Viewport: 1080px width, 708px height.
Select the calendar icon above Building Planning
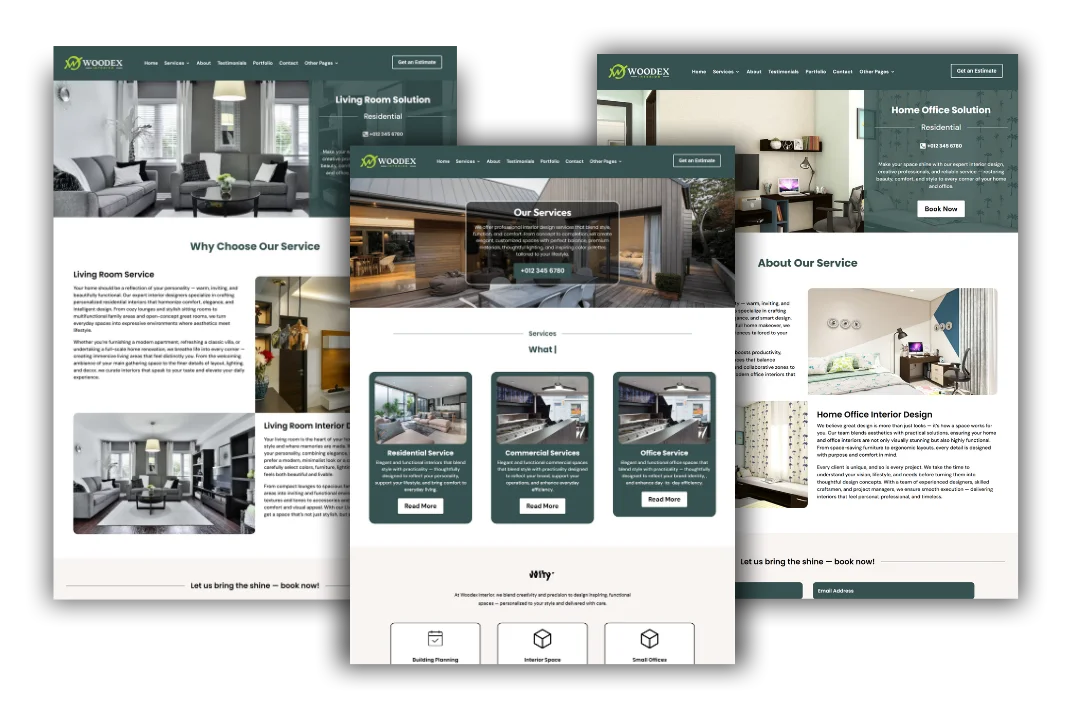435,637
